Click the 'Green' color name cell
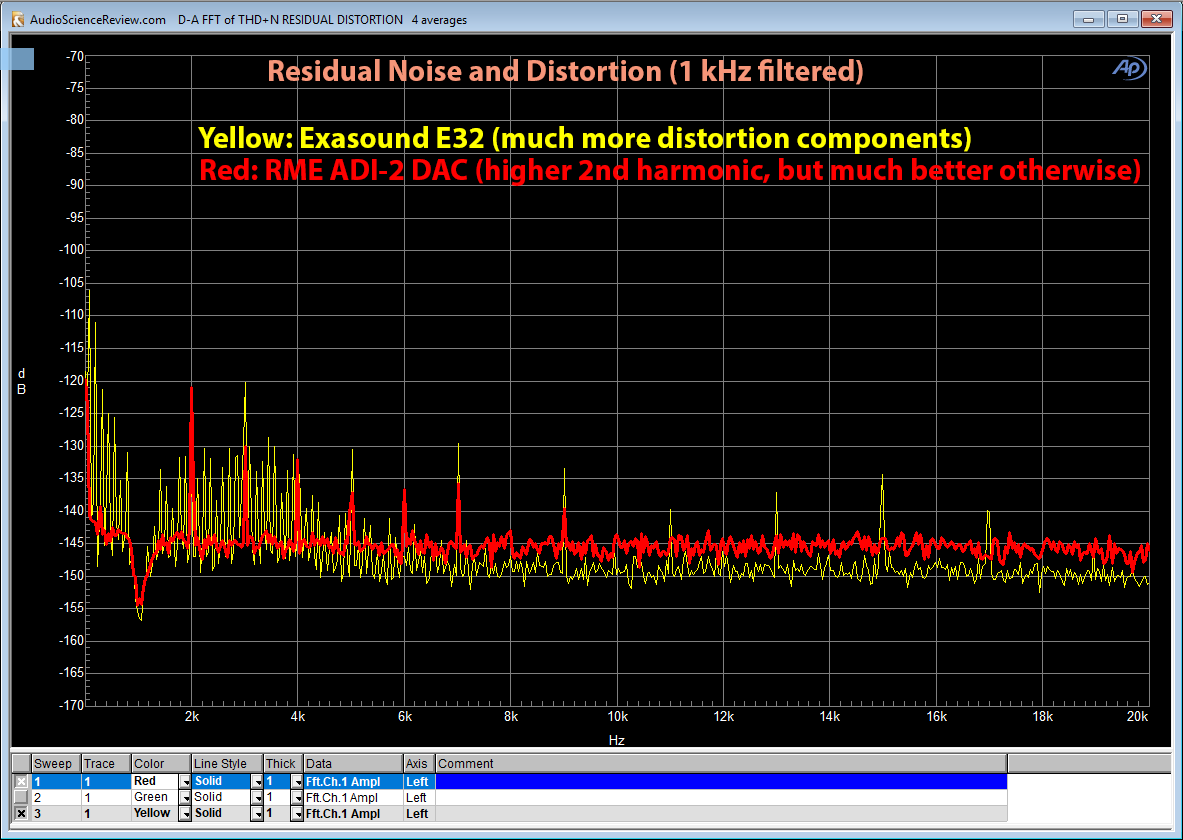Screen dimensions: 1183x840 pyautogui.click(x=155, y=798)
